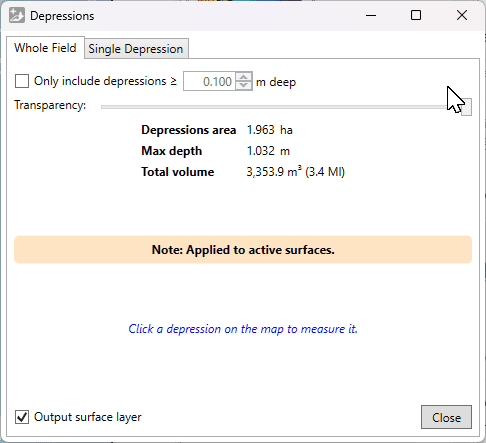
Task: Switch to the Whole Field tab
Action: tap(45, 48)
